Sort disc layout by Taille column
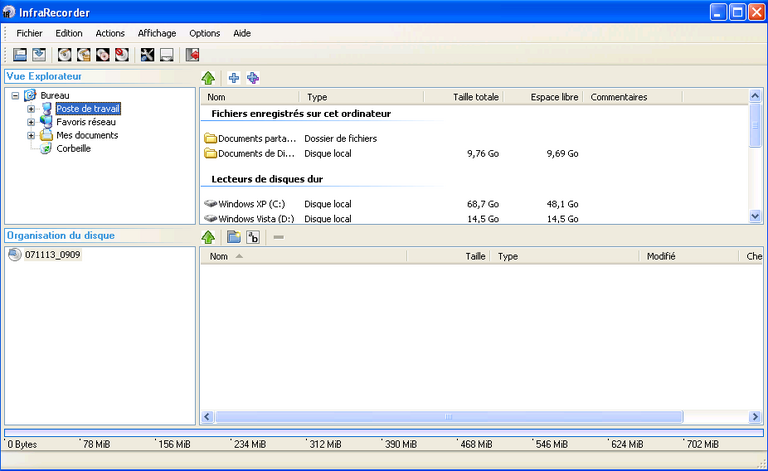 (448, 256)
